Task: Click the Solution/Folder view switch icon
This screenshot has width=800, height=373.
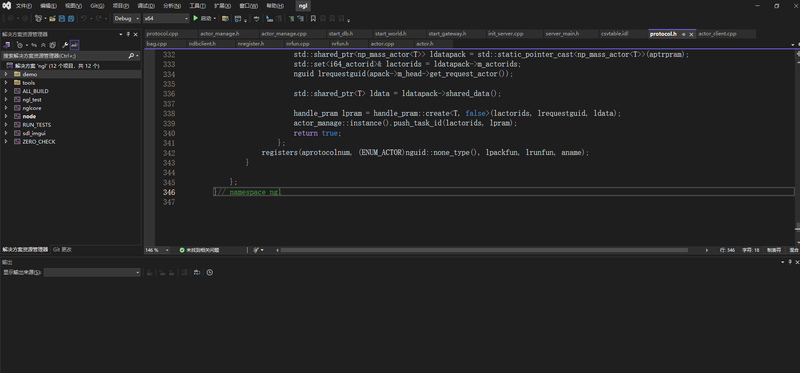Action: (7, 45)
